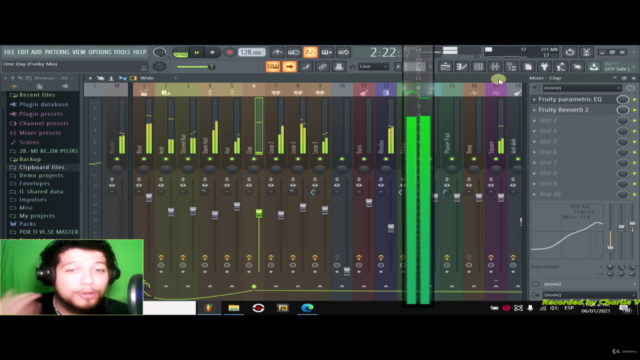
Task: Open the Piano roll window
Action: [462, 67]
